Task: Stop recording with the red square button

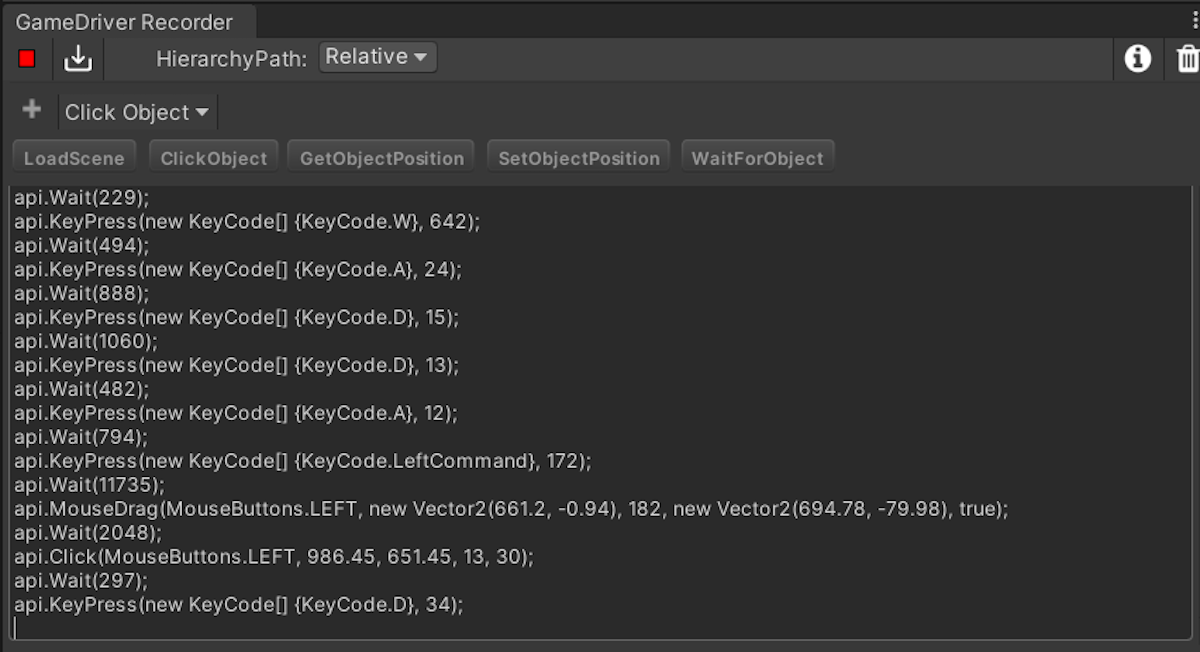Action: 27,59
